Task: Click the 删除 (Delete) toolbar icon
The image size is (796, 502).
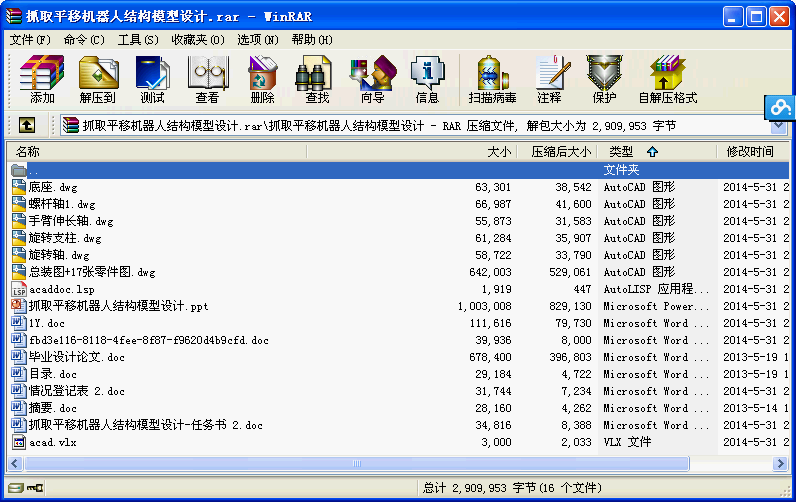Action: [262, 79]
